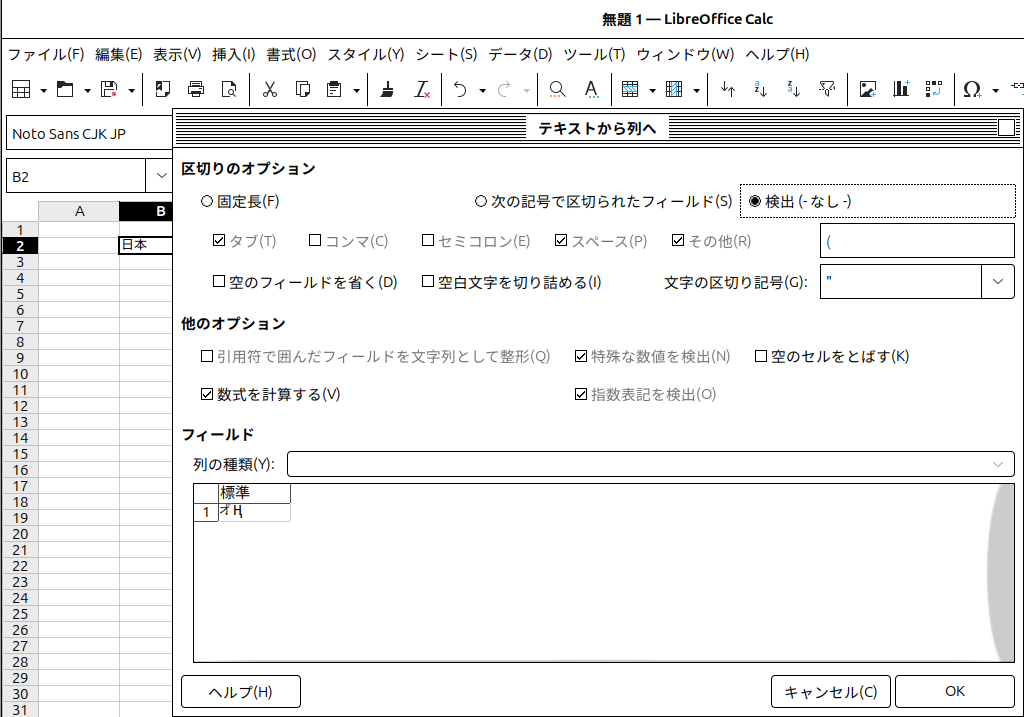
Task: Click the insert rows icon
Action: (630, 89)
